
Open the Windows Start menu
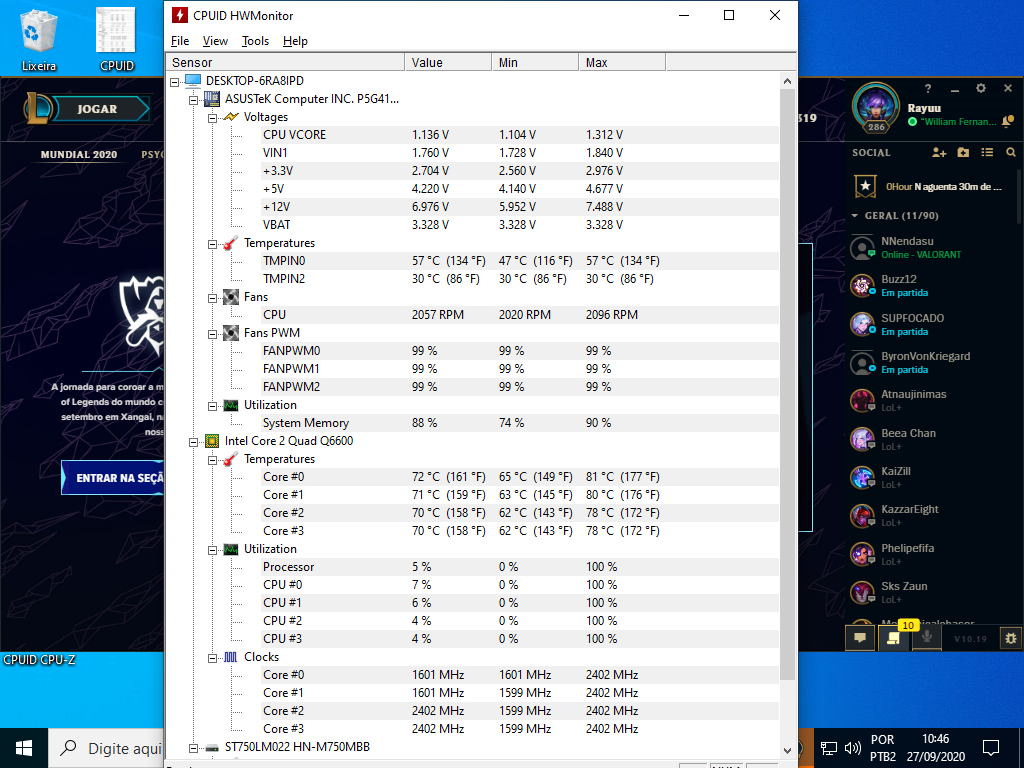click(x=24, y=748)
